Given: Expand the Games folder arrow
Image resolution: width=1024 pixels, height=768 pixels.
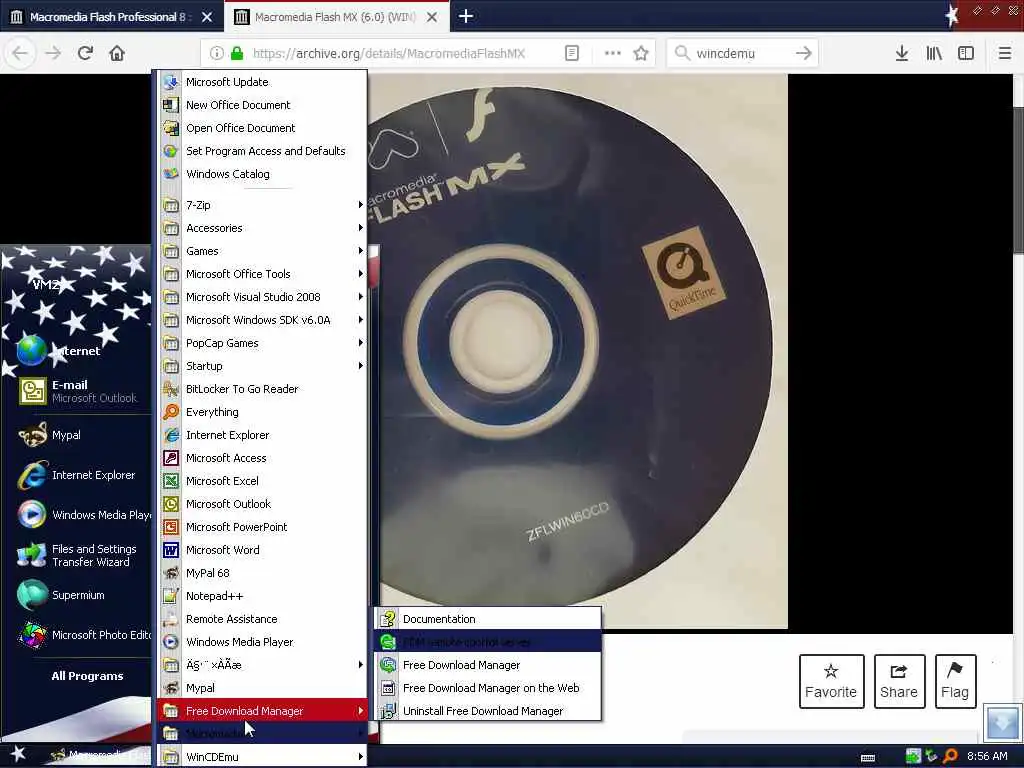Looking at the screenshot, I should [x=360, y=251].
